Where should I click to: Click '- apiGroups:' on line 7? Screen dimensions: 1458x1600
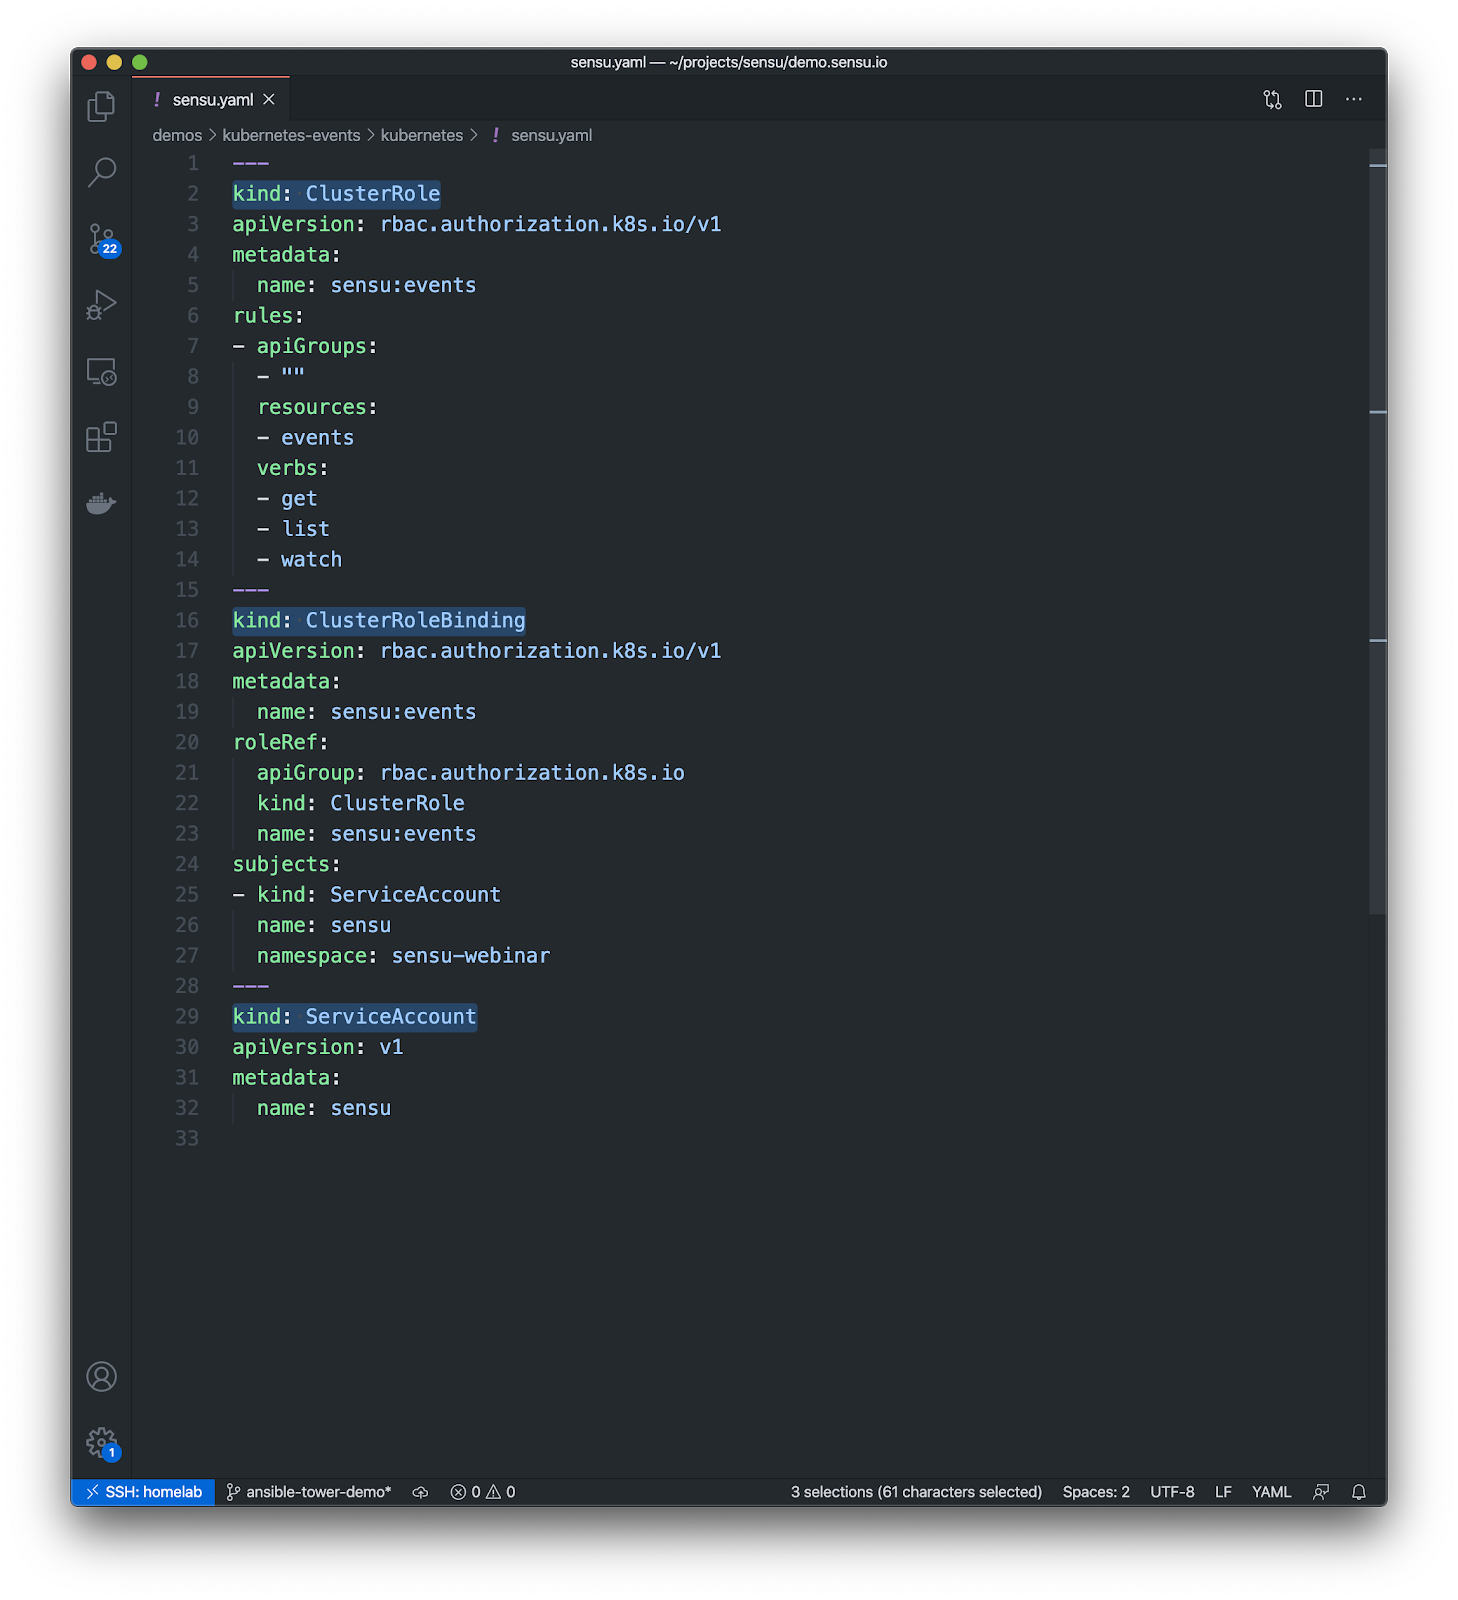[305, 346]
